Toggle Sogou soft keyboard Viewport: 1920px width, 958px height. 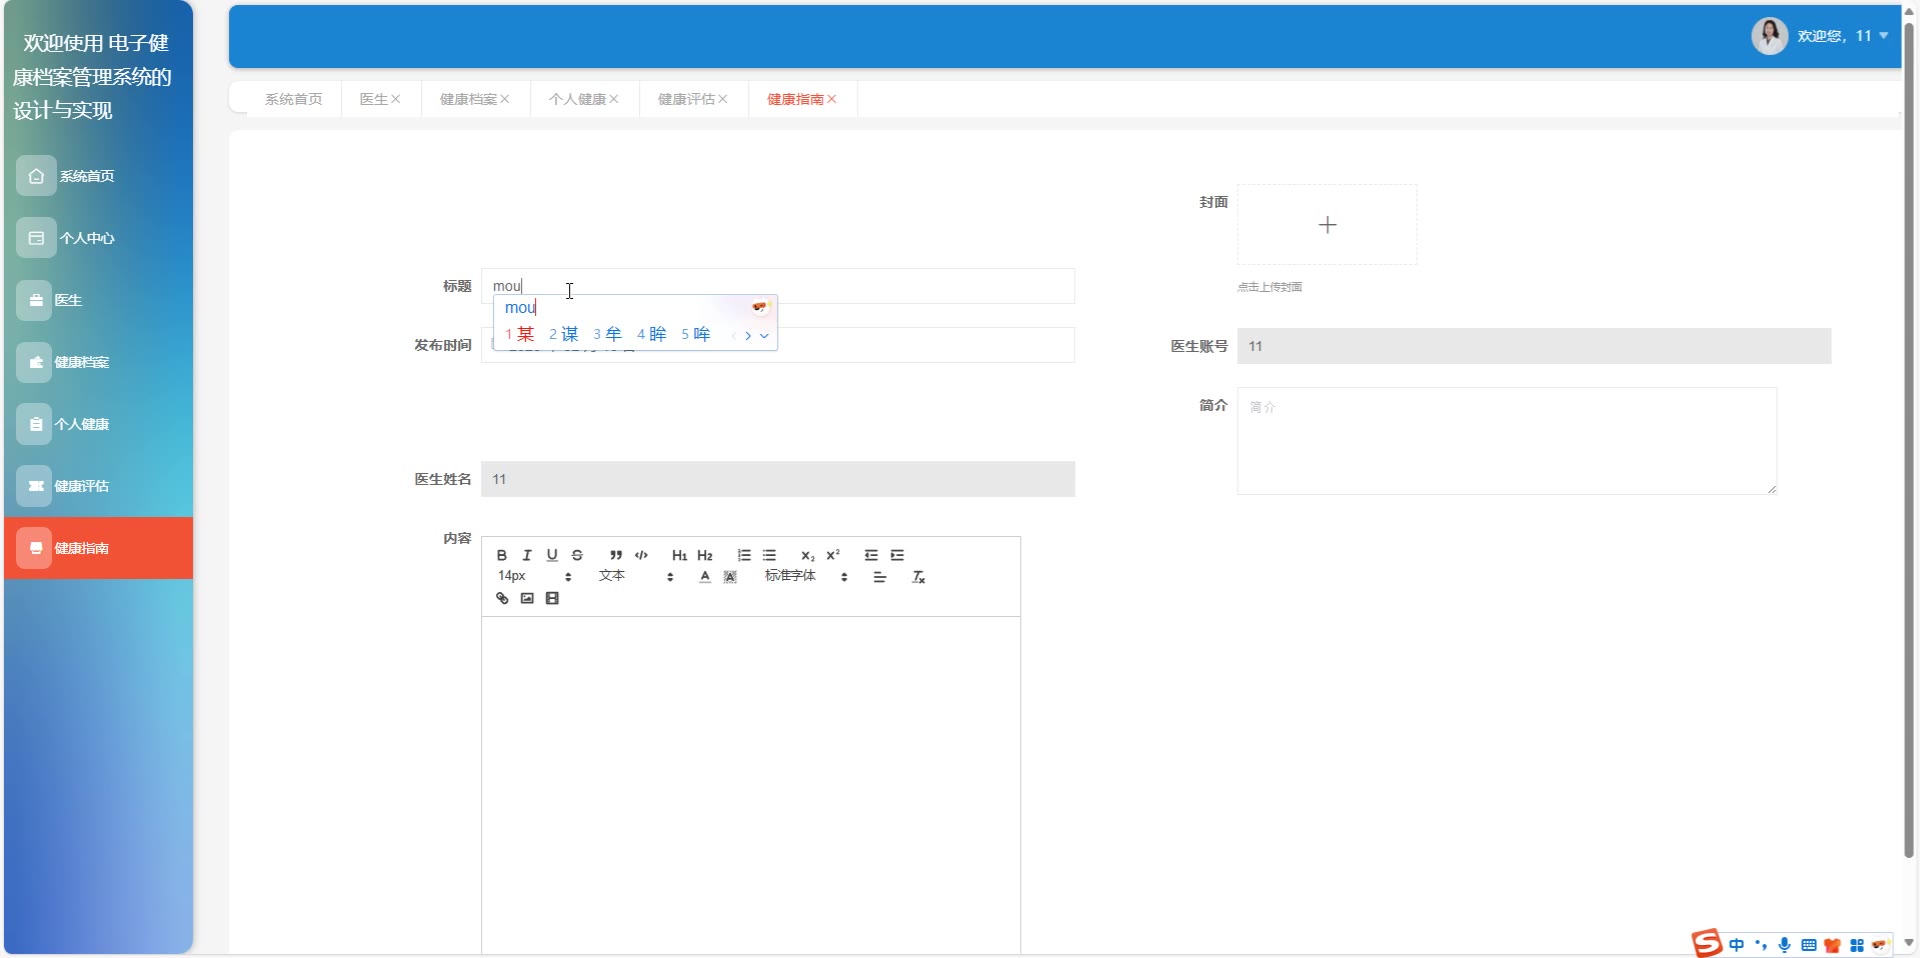tap(1808, 945)
